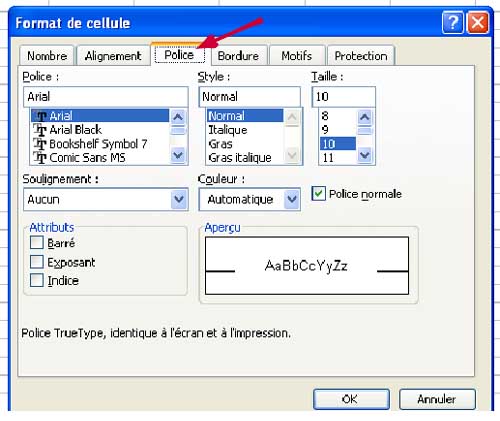The height and width of the screenshot is (421, 500).
Task: Click the font list scroll down arrow
Action: (x=178, y=155)
